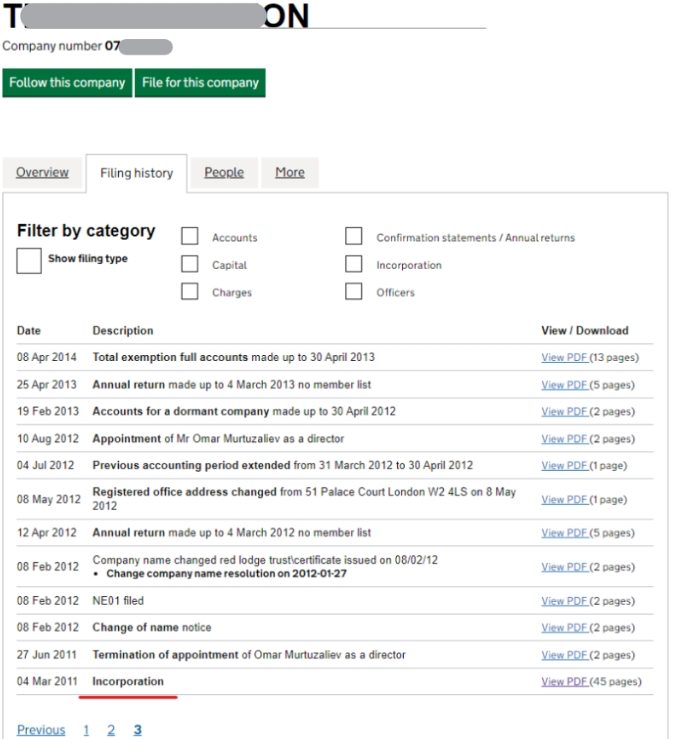Click Accounts for a dormant company description
This screenshot has width=675, height=739.
point(244,411)
